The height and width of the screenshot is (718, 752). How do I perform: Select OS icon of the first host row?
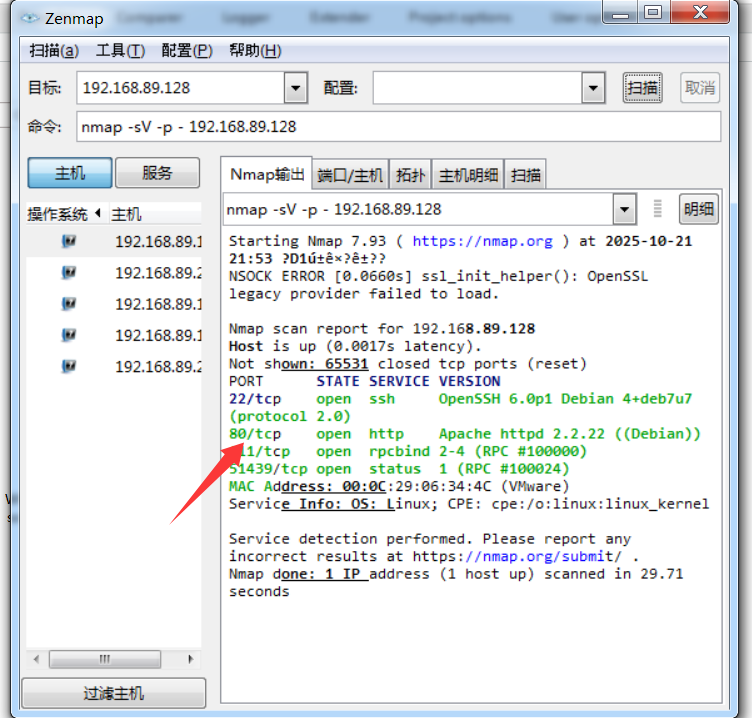69,241
